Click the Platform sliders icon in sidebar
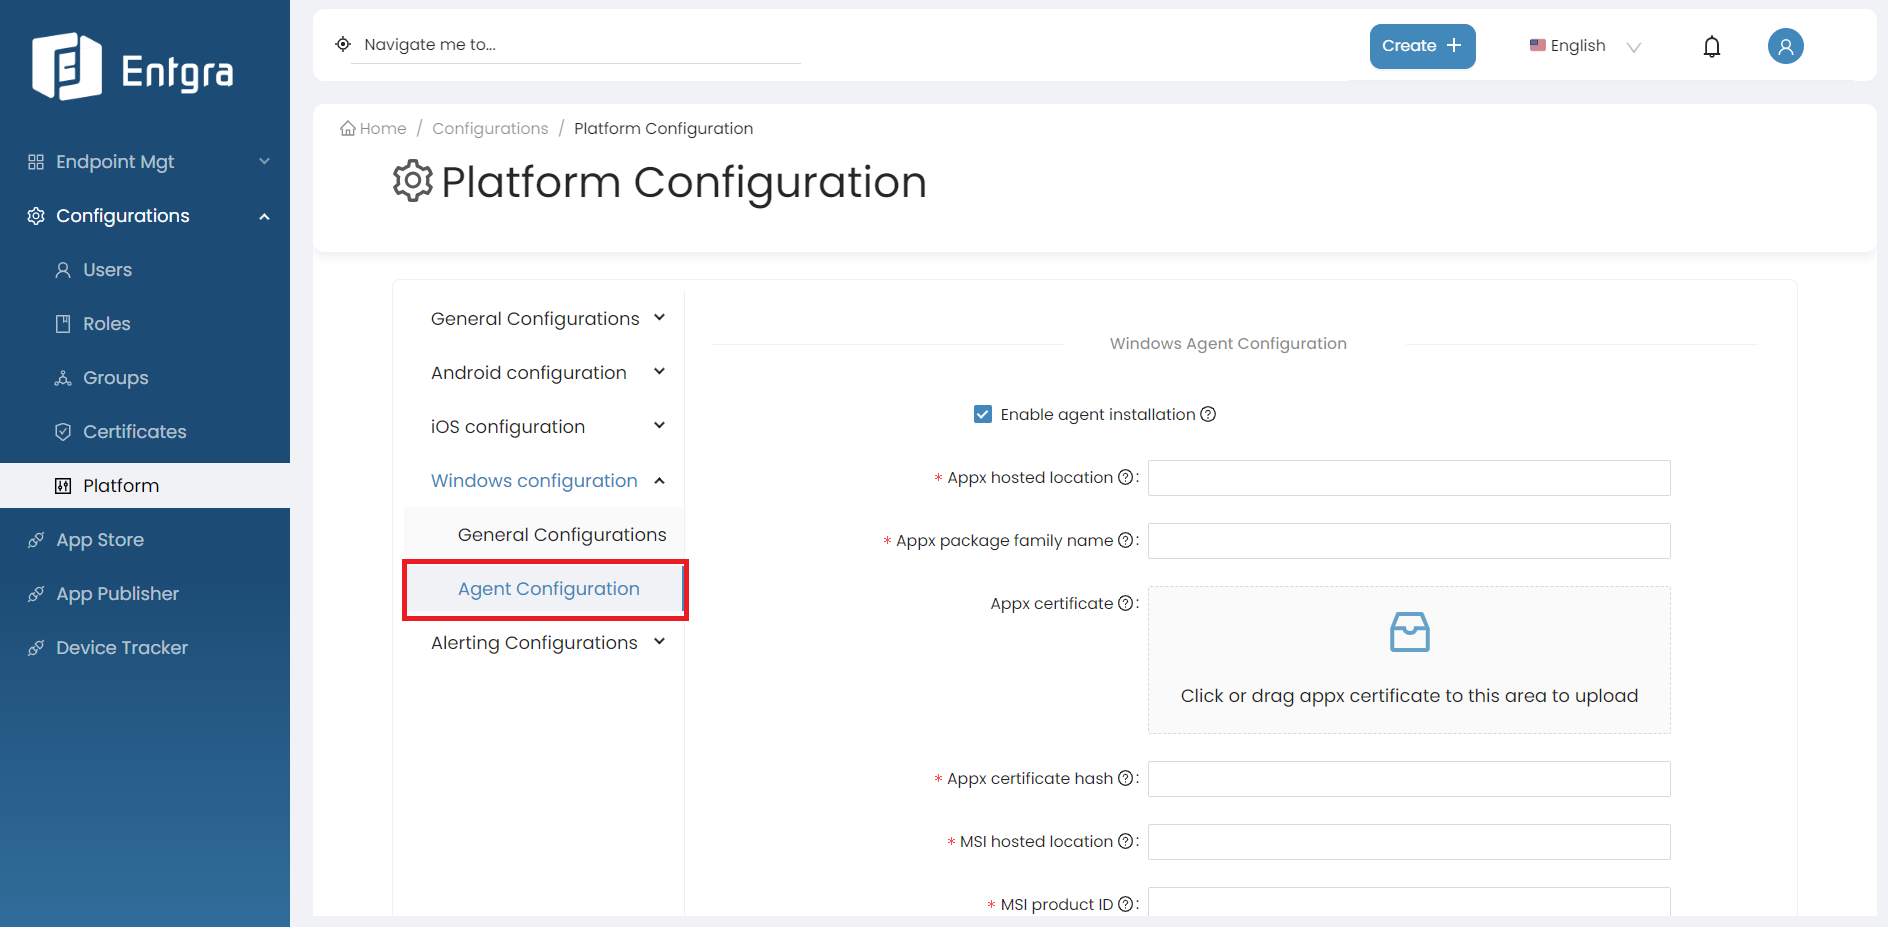The width and height of the screenshot is (1888, 927). coord(63,486)
